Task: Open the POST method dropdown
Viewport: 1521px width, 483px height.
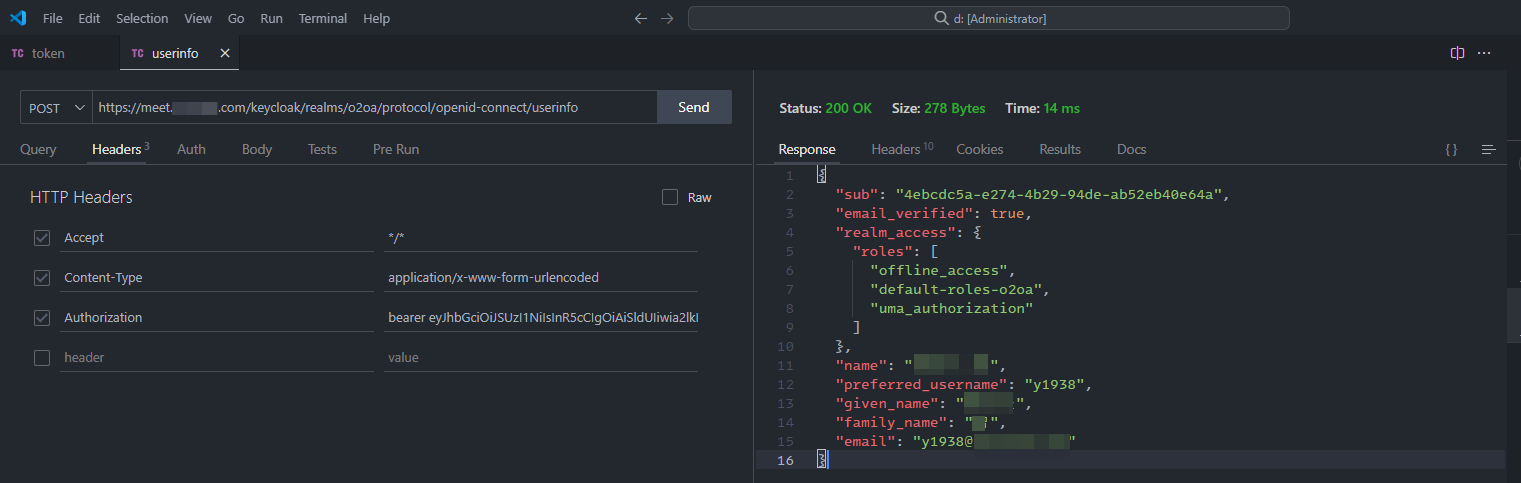Action: coord(57,108)
